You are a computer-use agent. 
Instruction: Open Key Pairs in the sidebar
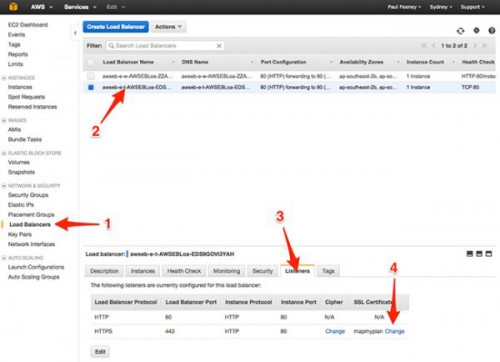pos(20,234)
